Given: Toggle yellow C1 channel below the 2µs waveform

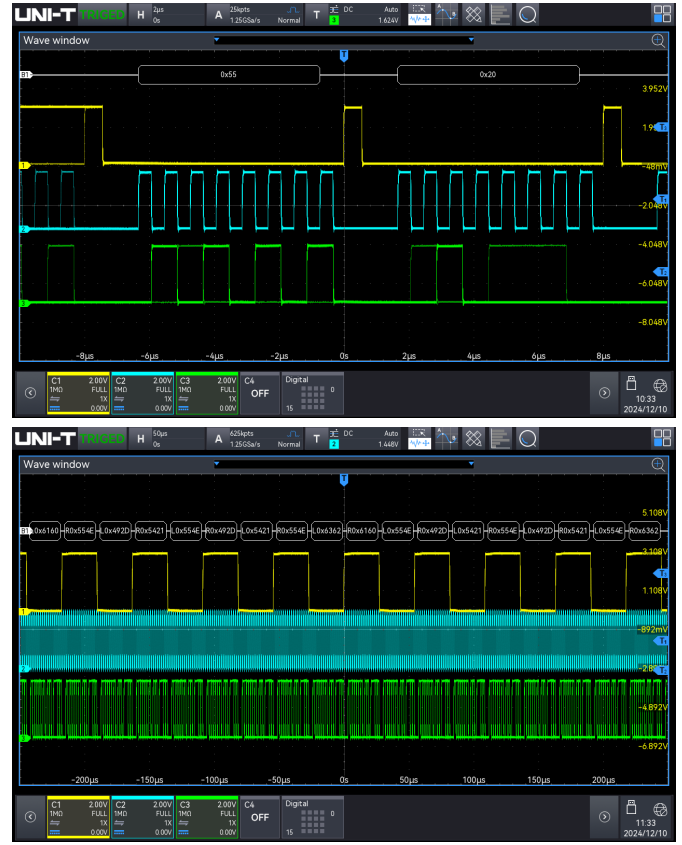Looking at the screenshot, I should click(x=76, y=393).
